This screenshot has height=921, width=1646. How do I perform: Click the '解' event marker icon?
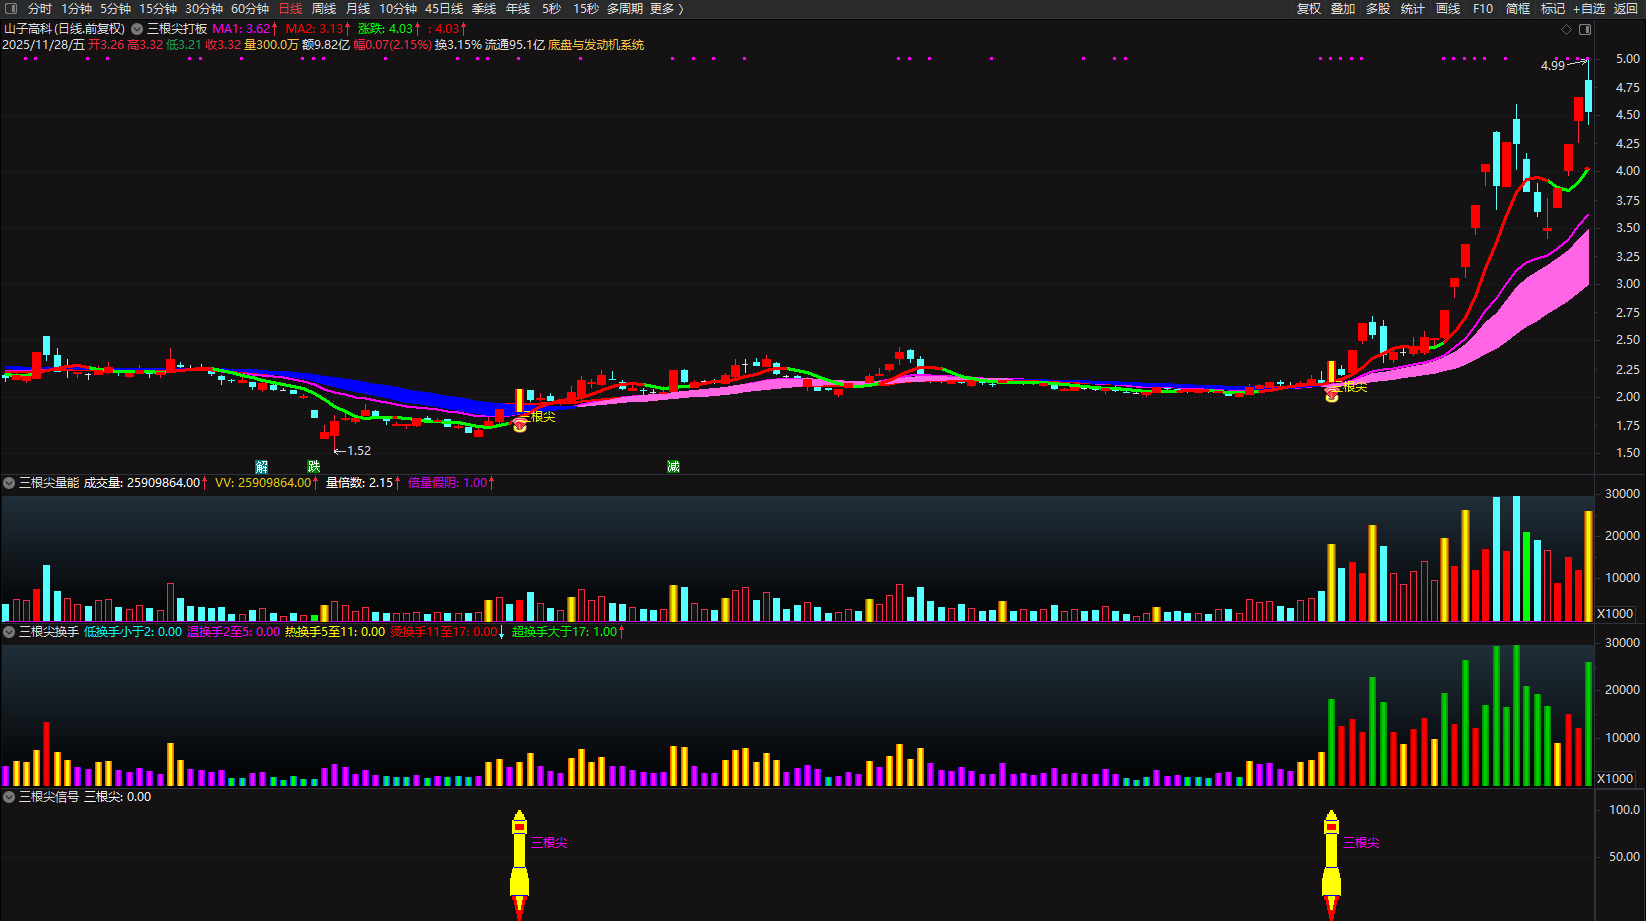pyautogui.click(x=262, y=467)
